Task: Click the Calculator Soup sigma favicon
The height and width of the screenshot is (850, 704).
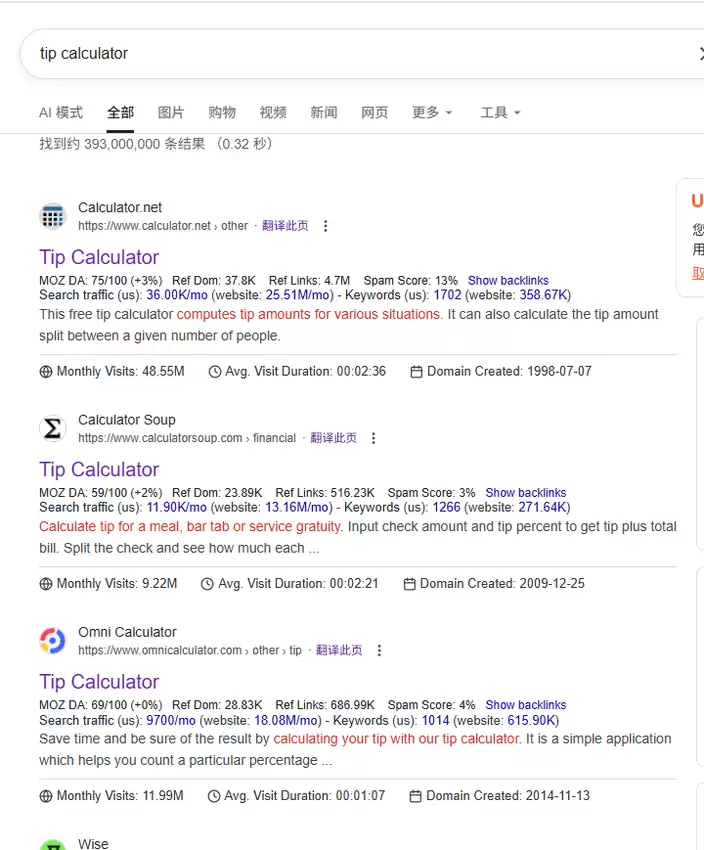Action: pos(53,428)
